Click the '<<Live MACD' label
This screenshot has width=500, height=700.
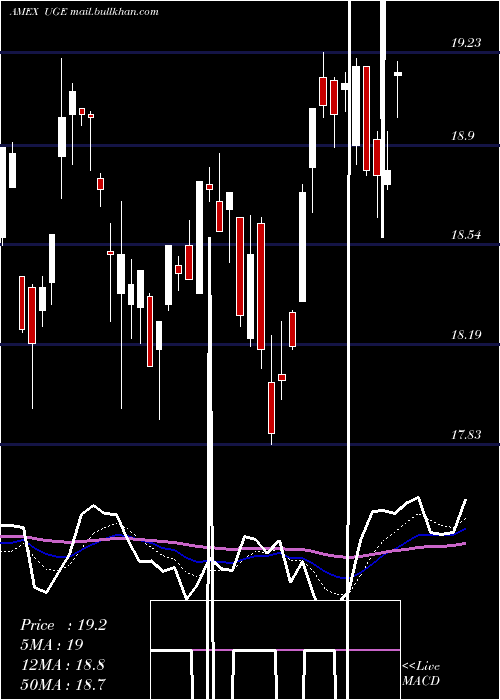[421, 673]
